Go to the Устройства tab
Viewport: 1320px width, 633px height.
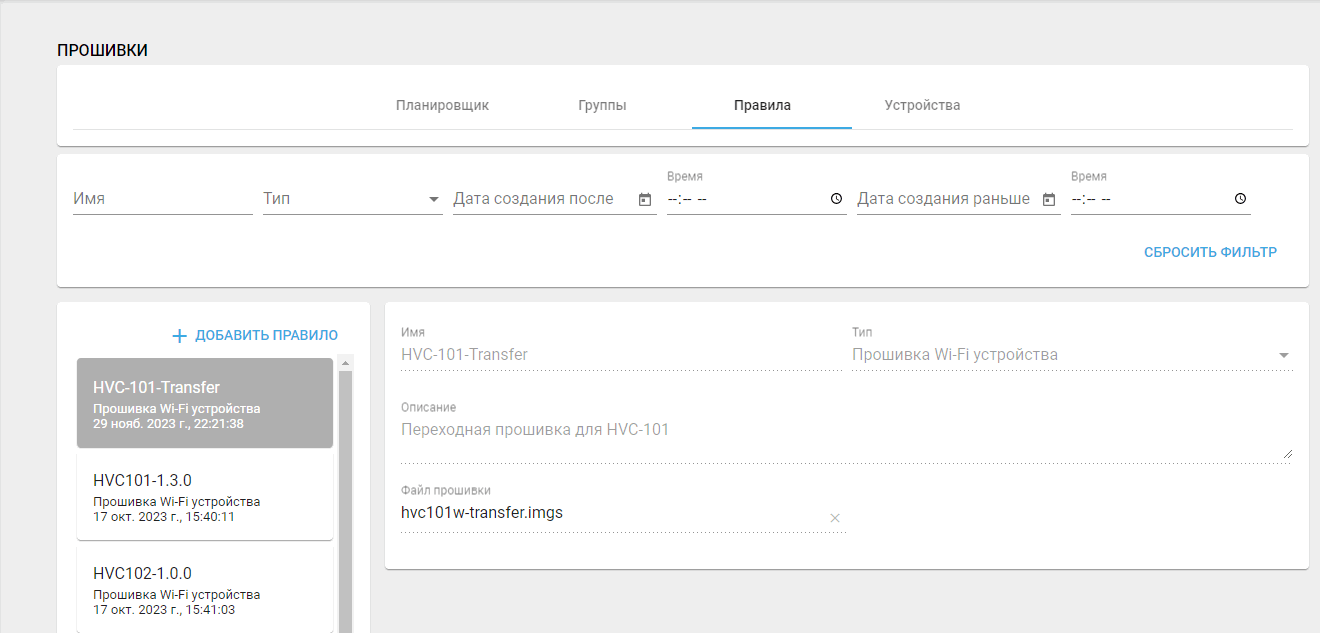[922, 105]
